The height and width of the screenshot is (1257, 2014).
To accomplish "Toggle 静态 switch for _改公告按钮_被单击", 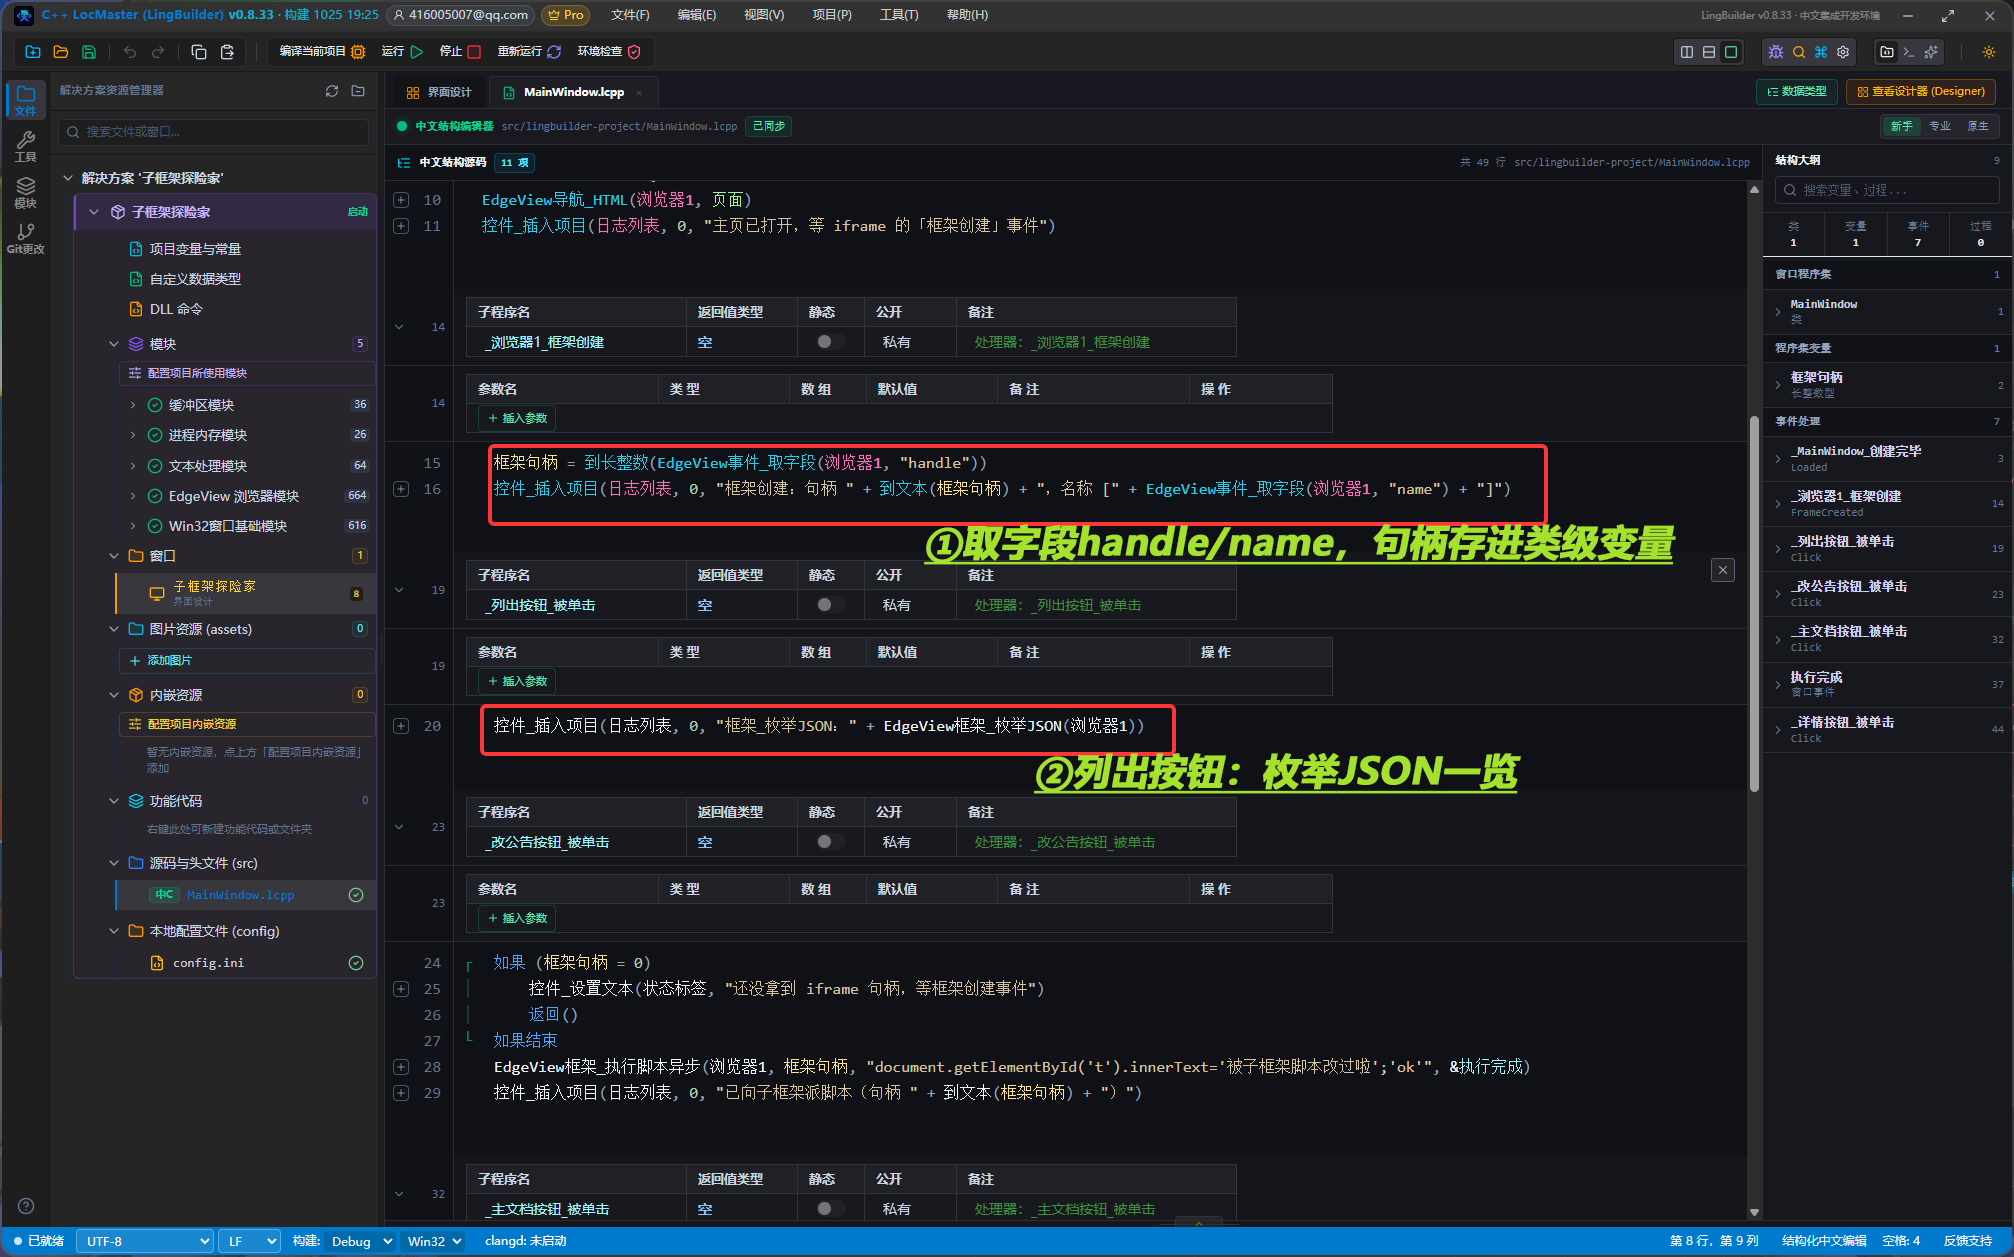I will click(x=829, y=842).
